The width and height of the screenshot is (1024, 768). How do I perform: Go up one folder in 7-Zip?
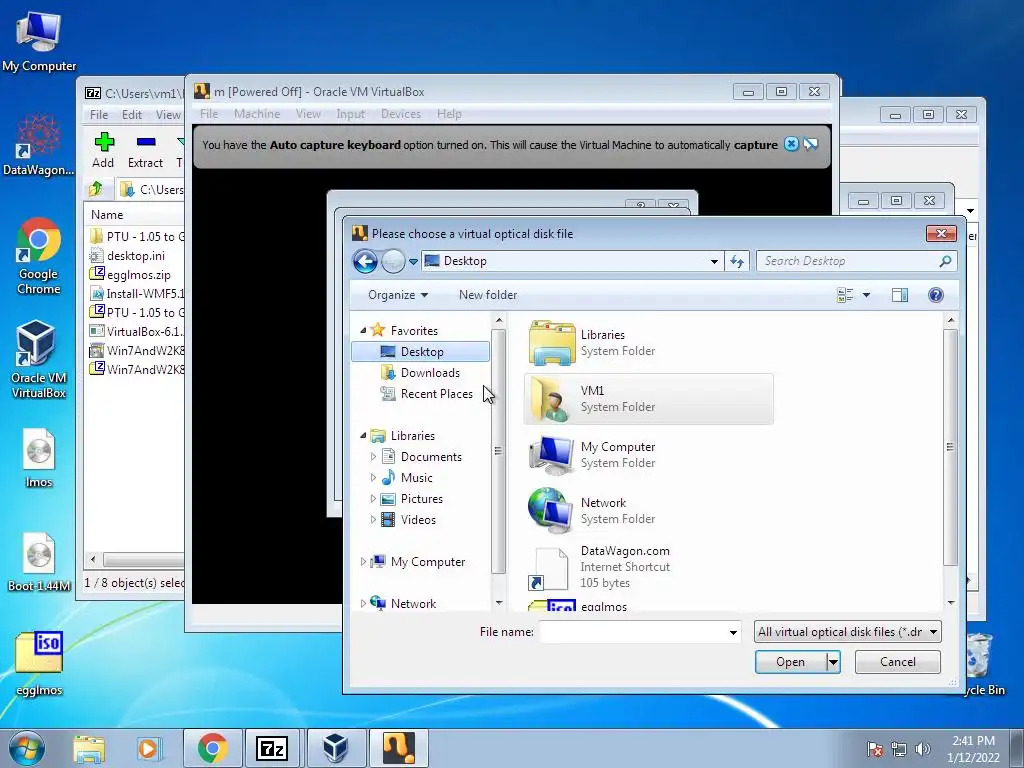(95, 189)
